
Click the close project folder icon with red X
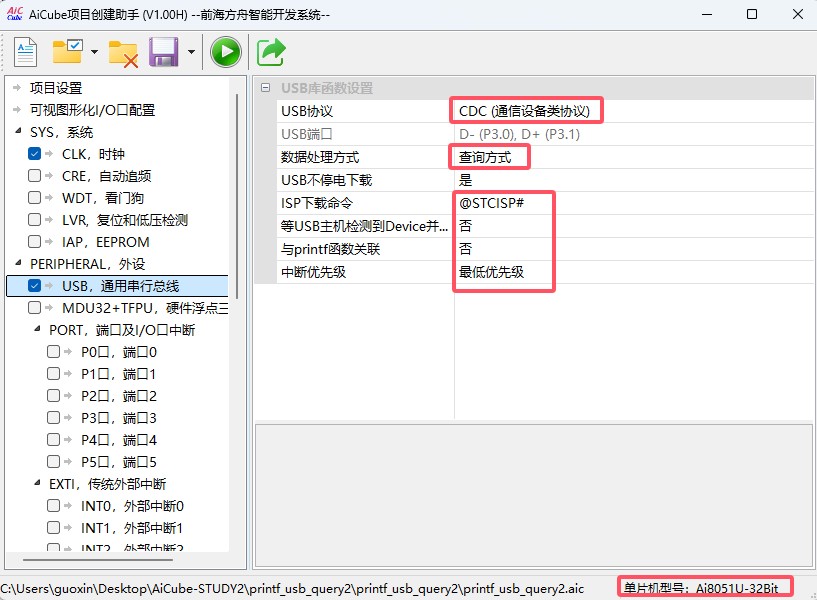123,53
